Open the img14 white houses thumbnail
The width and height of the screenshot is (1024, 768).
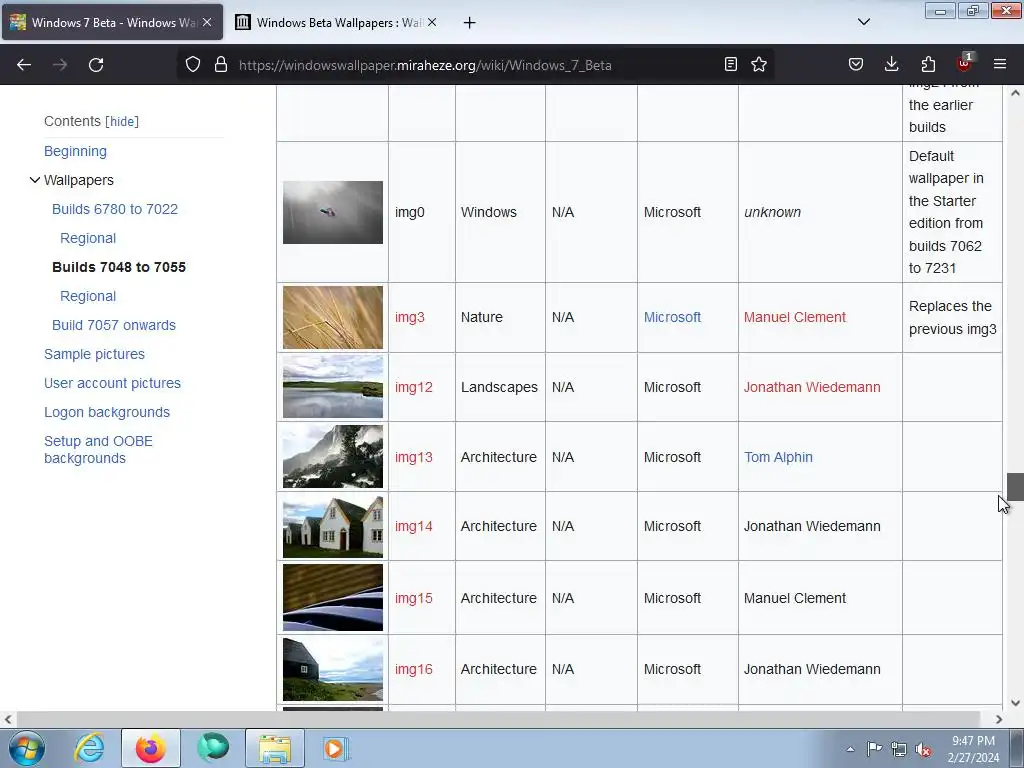tap(333, 526)
